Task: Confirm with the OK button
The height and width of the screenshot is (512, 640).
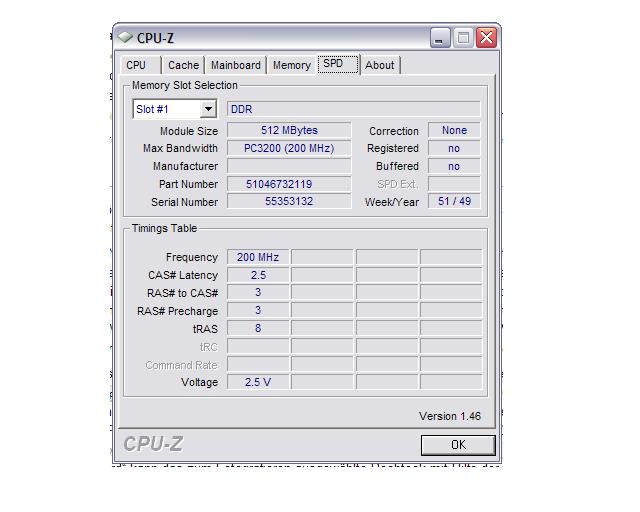Action: [458, 445]
